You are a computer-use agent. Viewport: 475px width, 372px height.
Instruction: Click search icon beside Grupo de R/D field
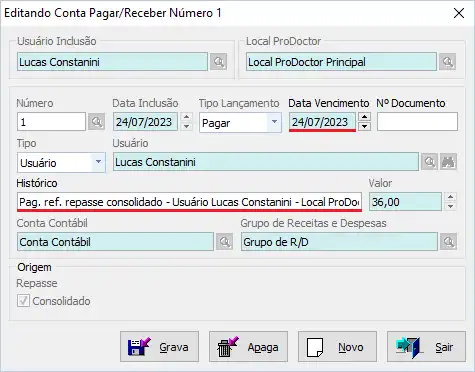coord(448,242)
